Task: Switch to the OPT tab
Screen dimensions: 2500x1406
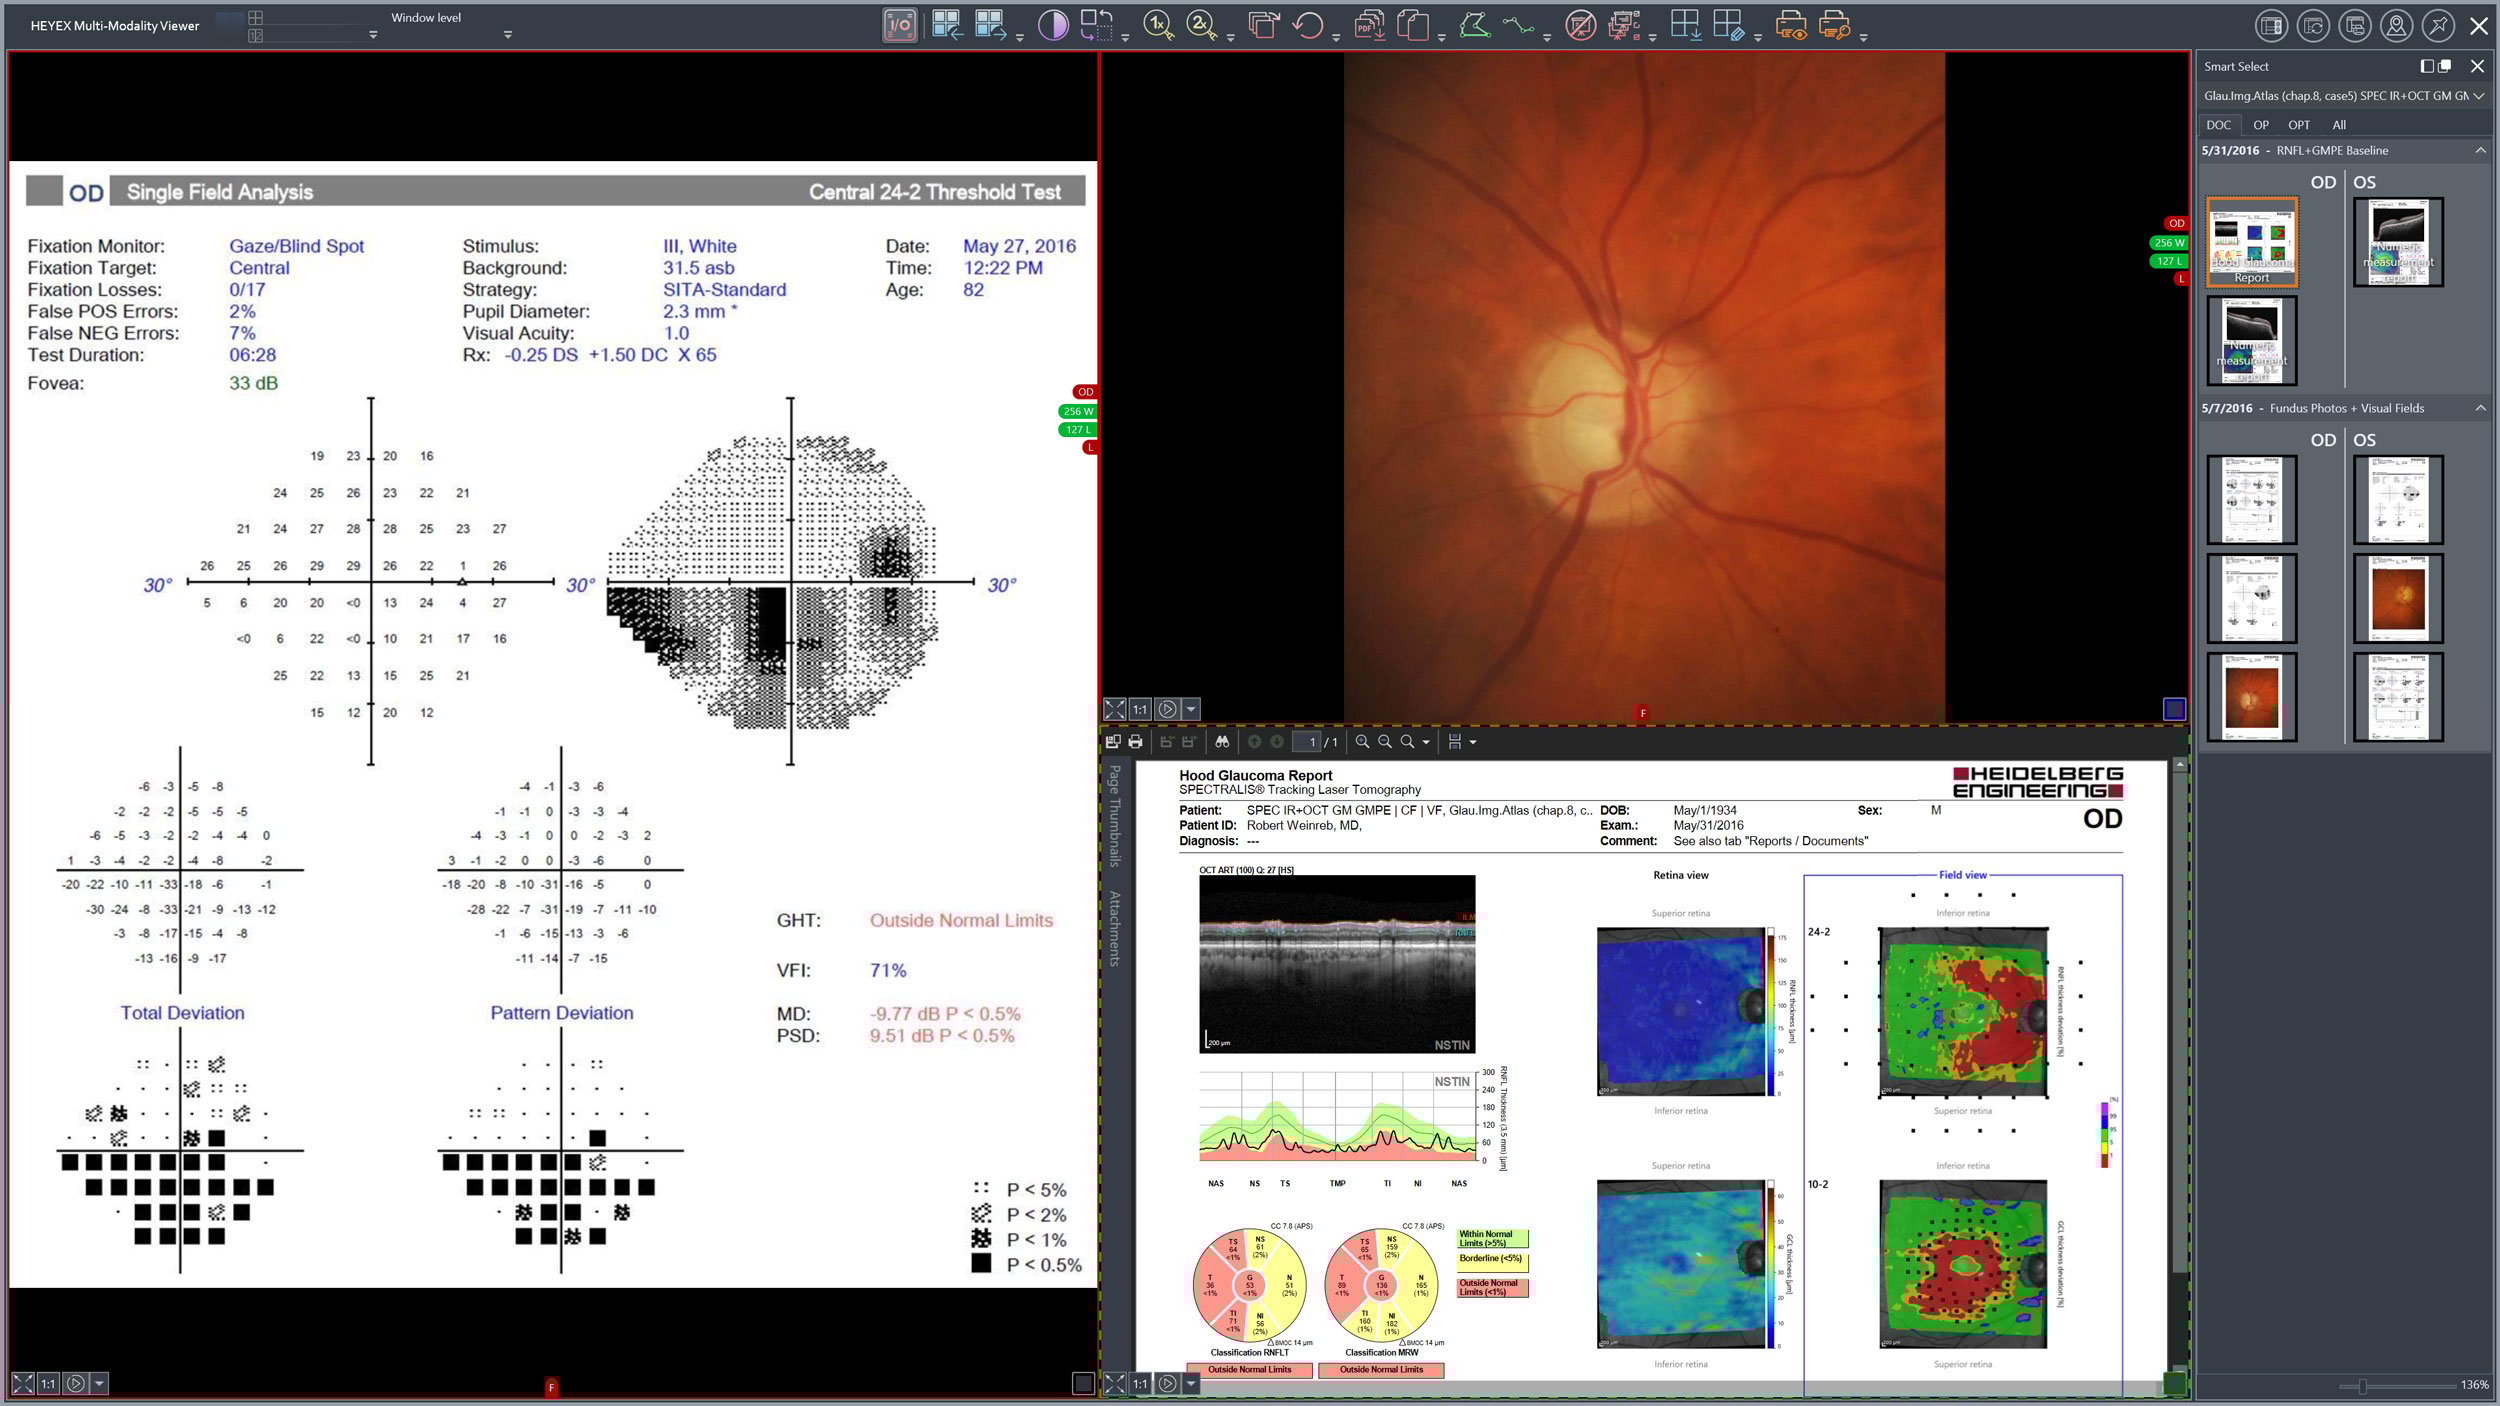Action: tap(2298, 125)
